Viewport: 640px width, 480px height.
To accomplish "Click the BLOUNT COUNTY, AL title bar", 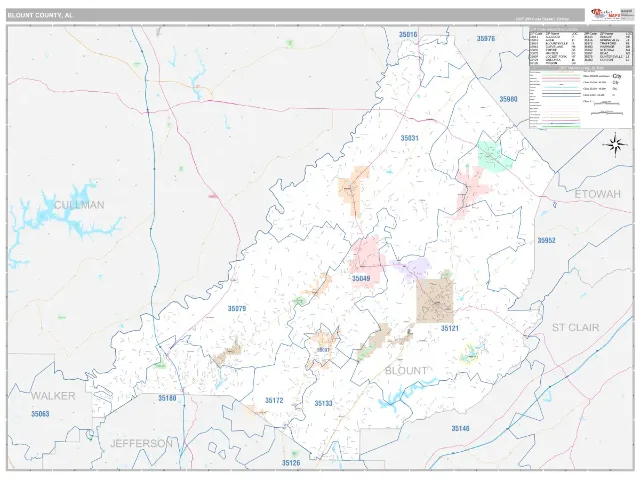I will [x=296, y=15].
